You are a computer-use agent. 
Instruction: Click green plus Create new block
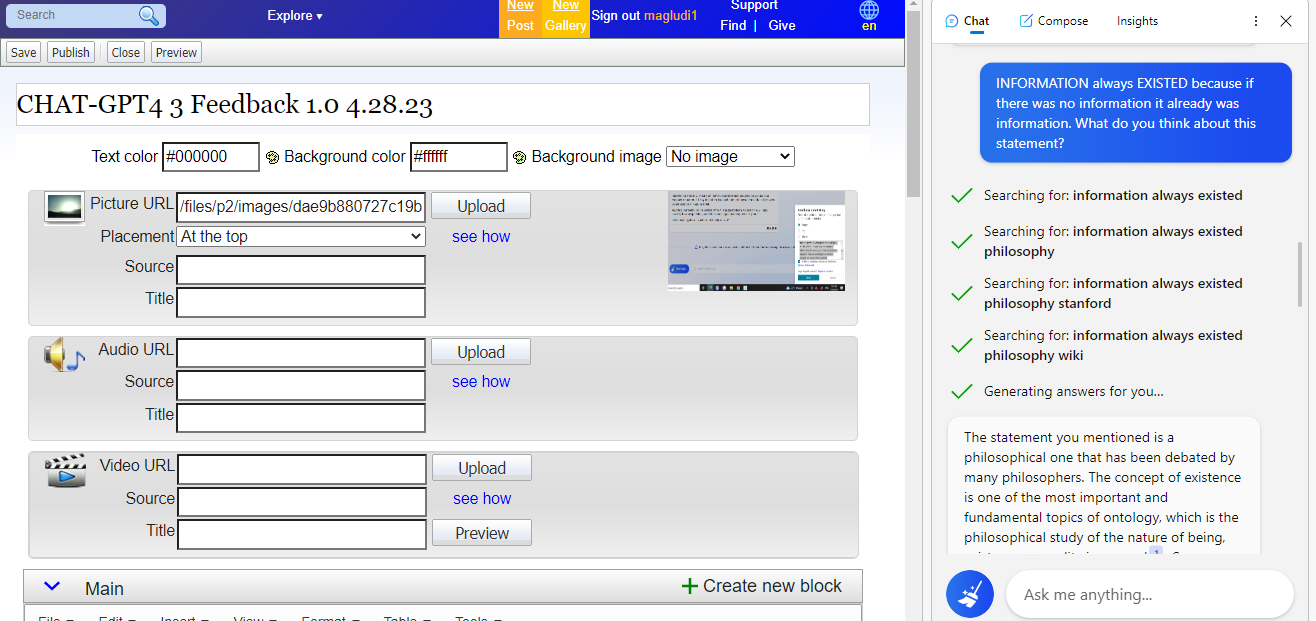689,586
